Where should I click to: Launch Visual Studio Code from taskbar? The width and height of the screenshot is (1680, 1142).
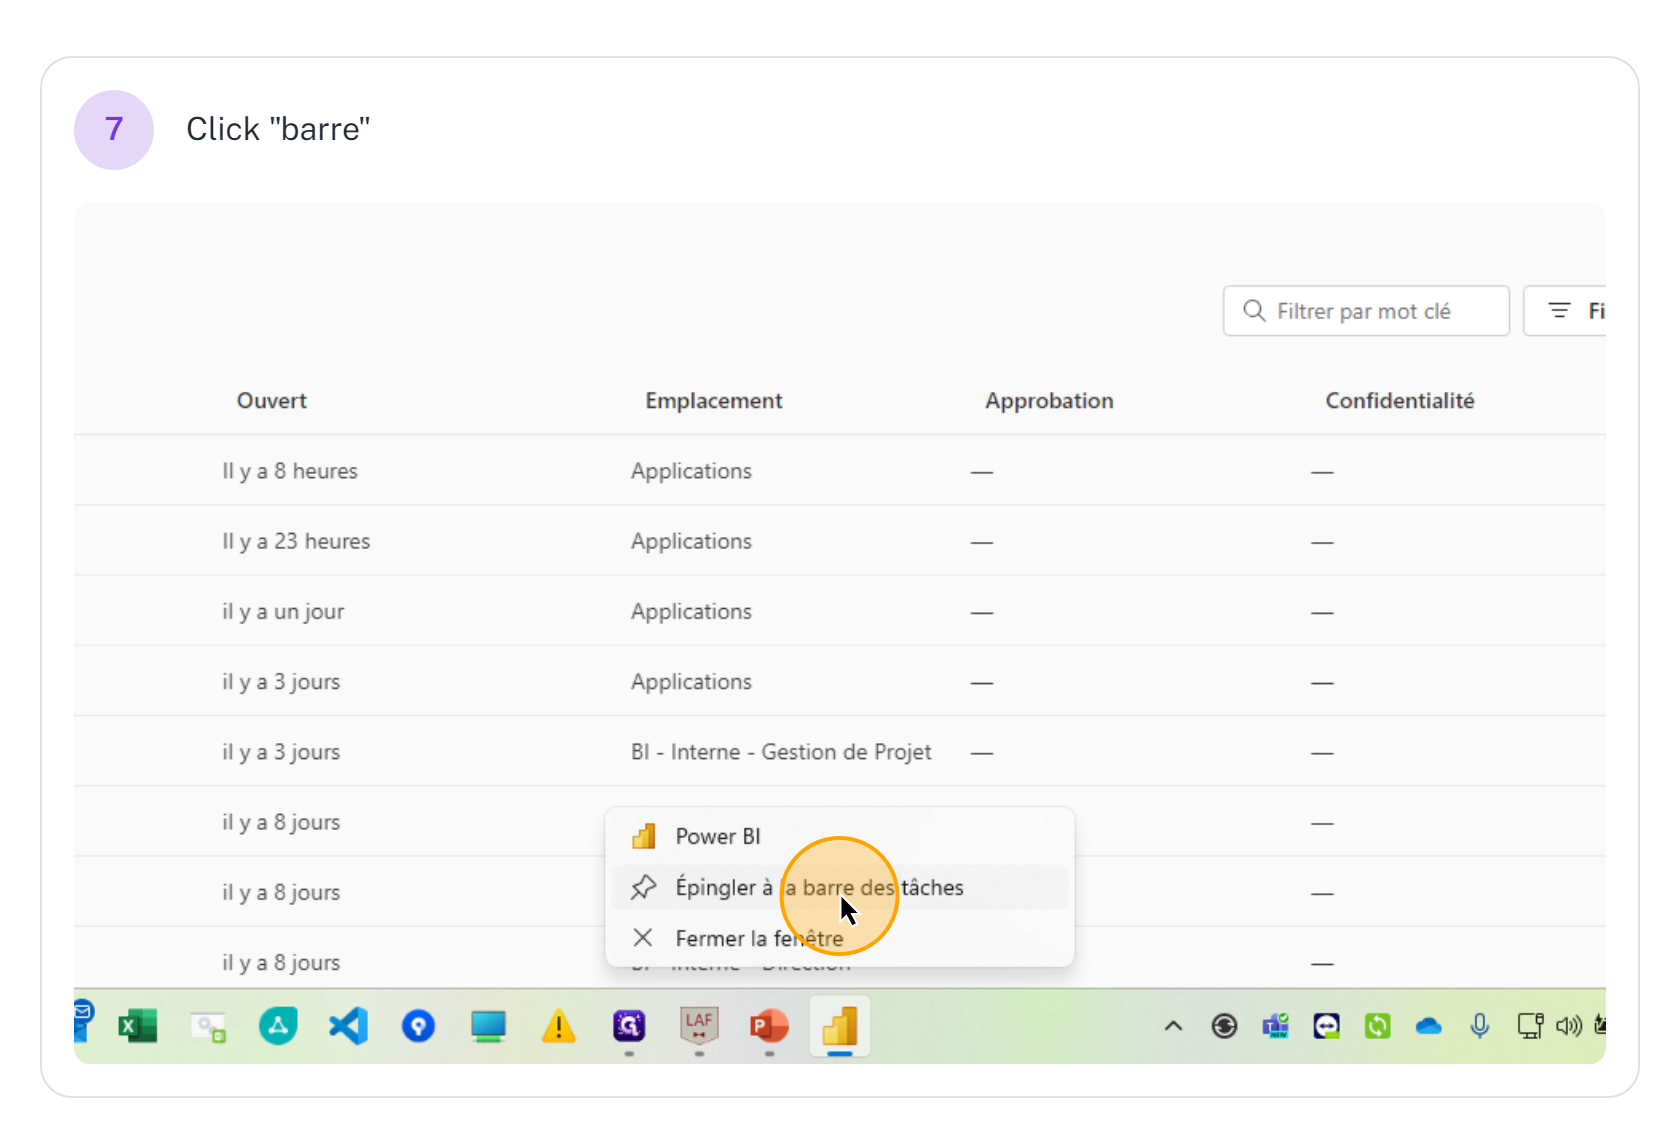(348, 1026)
